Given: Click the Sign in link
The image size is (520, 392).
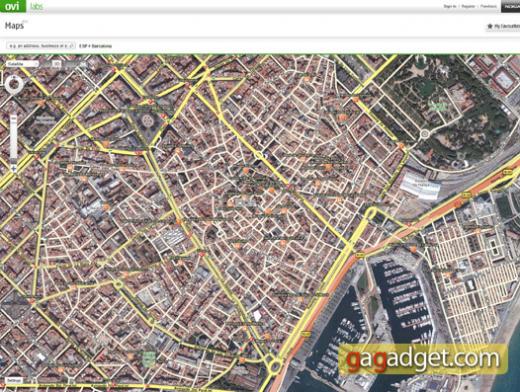Looking at the screenshot, I should tap(450, 6).
